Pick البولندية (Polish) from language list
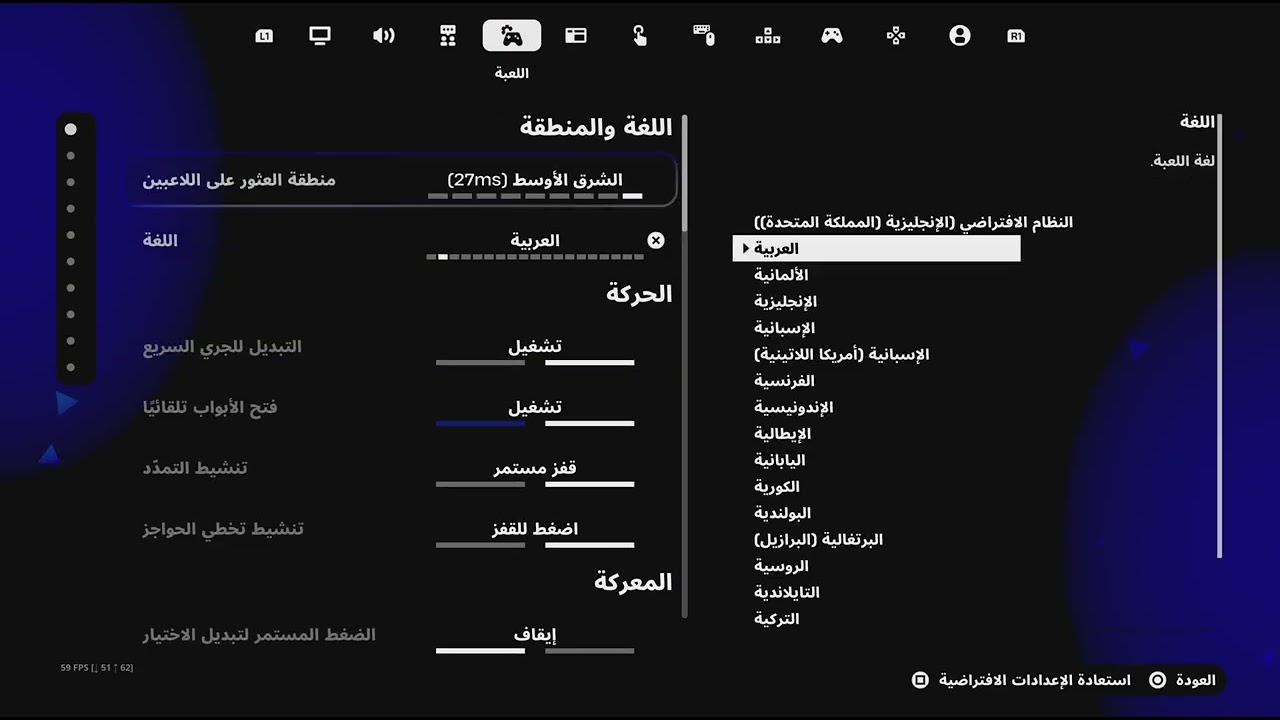Screen dimensions: 1280x720 coord(782,513)
